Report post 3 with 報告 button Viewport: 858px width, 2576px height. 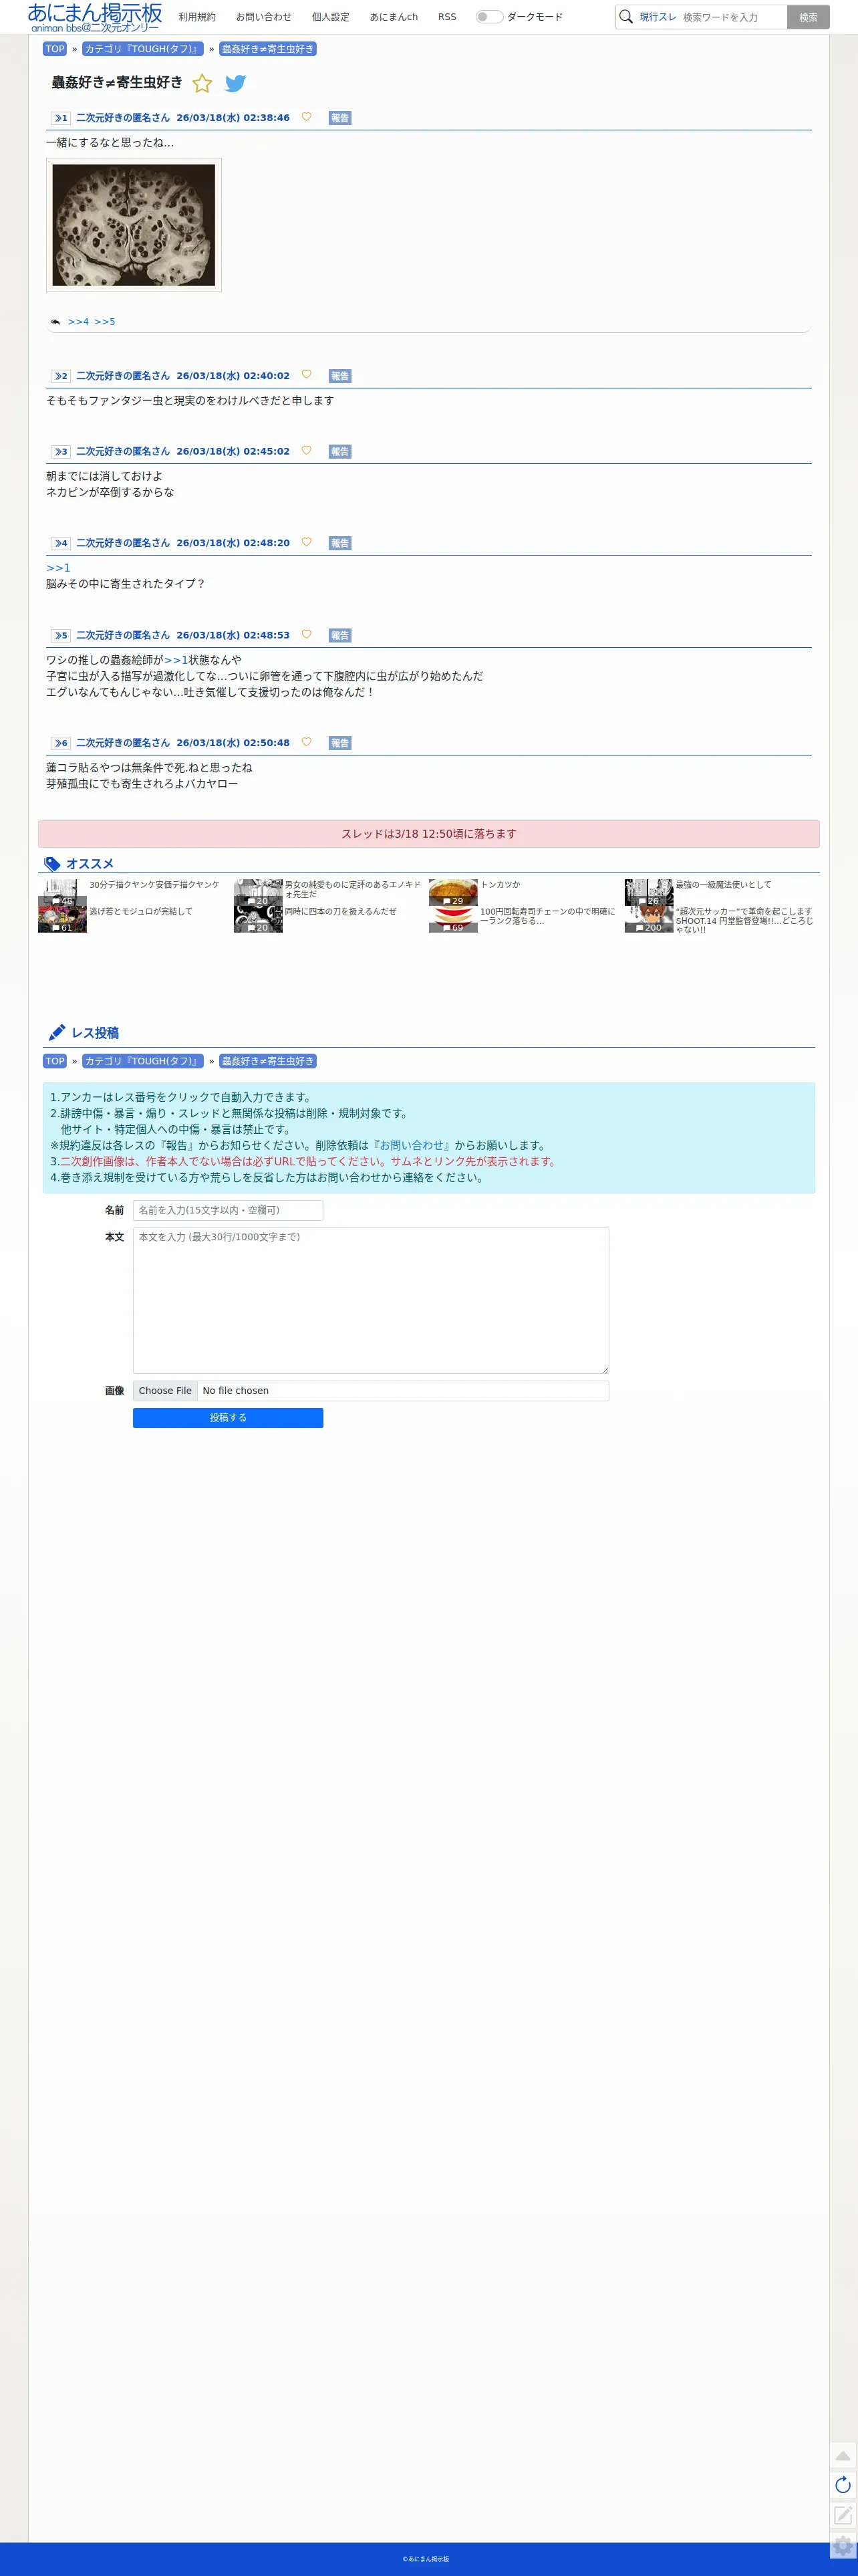[340, 452]
